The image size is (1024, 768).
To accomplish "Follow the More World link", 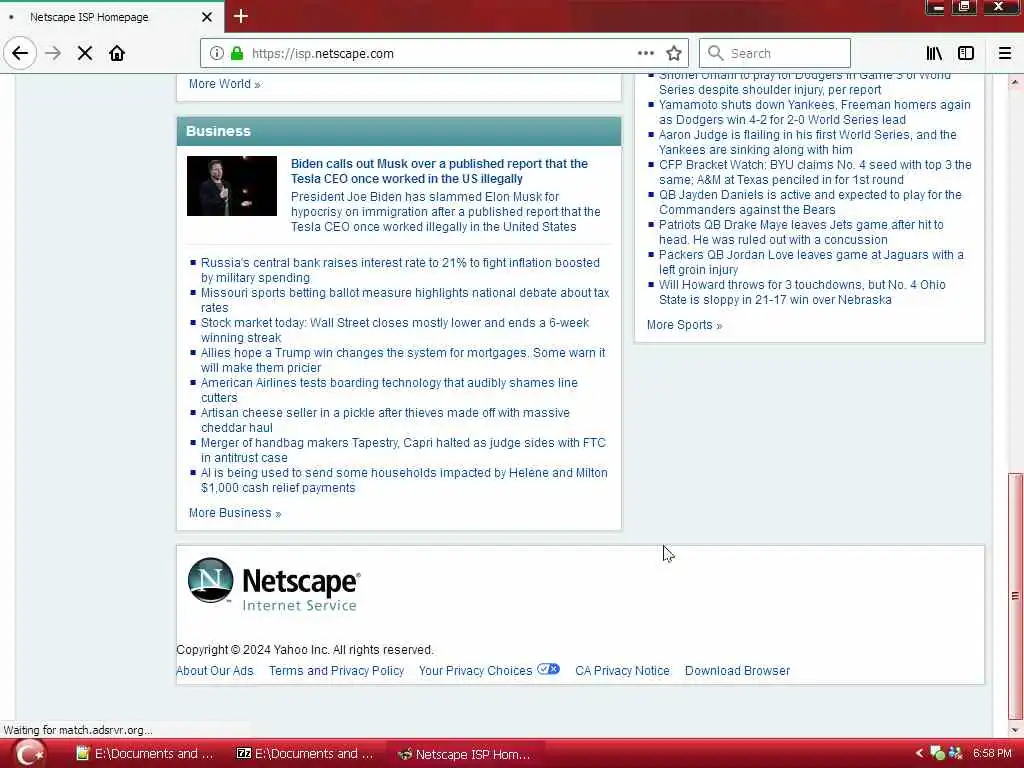I will pyautogui.click(x=224, y=84).
